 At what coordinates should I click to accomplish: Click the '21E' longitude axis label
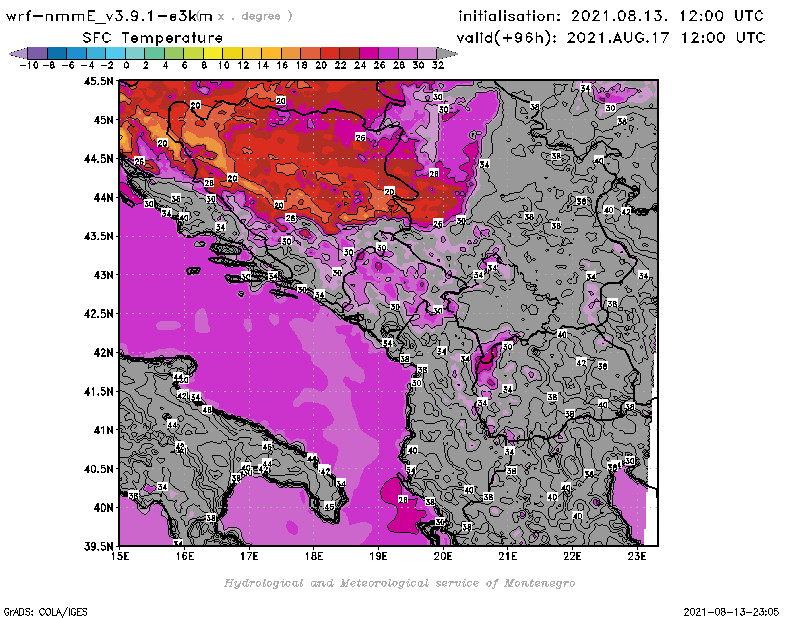(508, 556)
